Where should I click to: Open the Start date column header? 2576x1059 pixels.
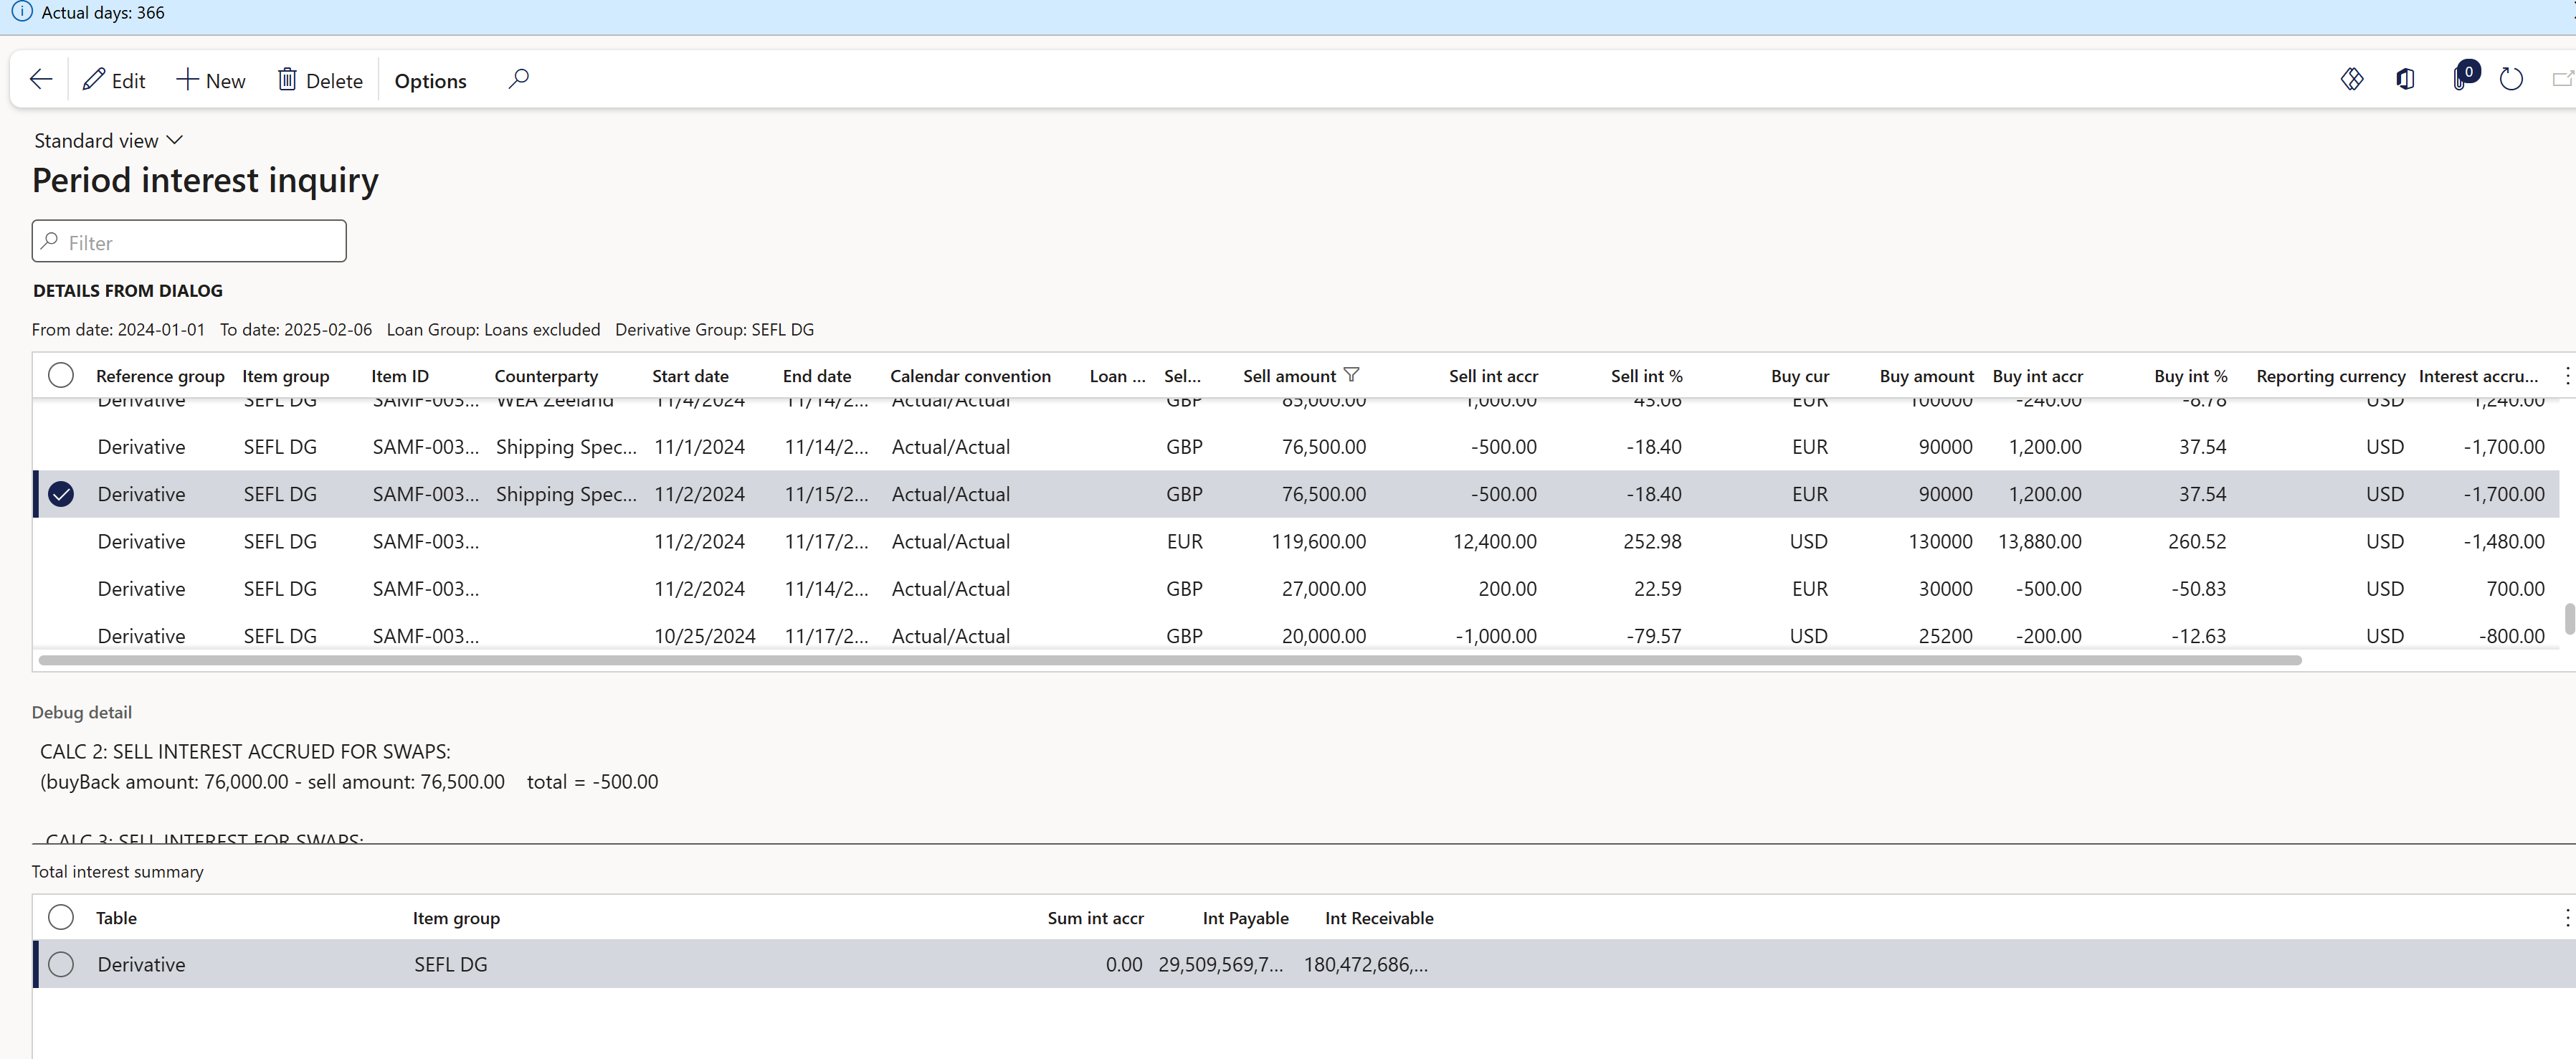pos(690,376)
